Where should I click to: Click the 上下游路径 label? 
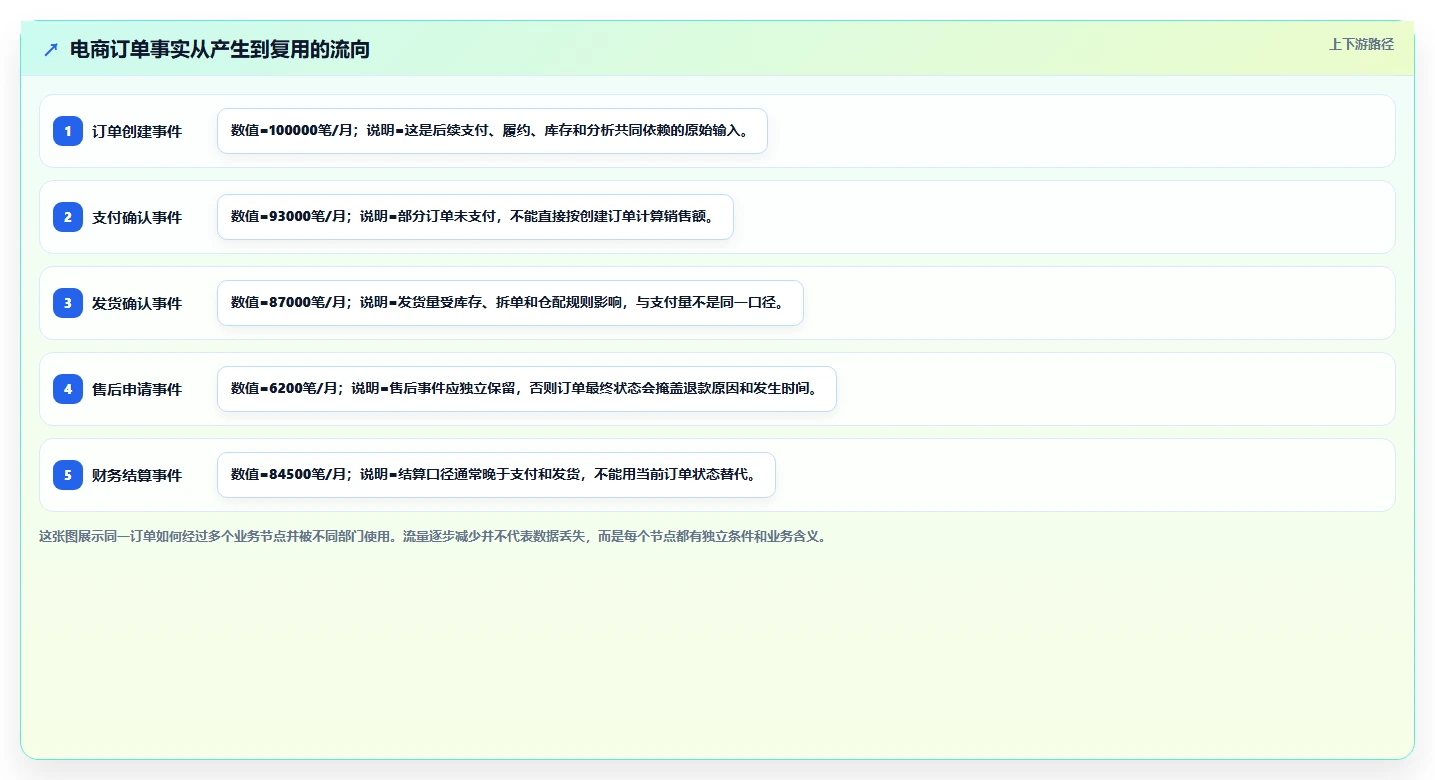click(1361, 44)
